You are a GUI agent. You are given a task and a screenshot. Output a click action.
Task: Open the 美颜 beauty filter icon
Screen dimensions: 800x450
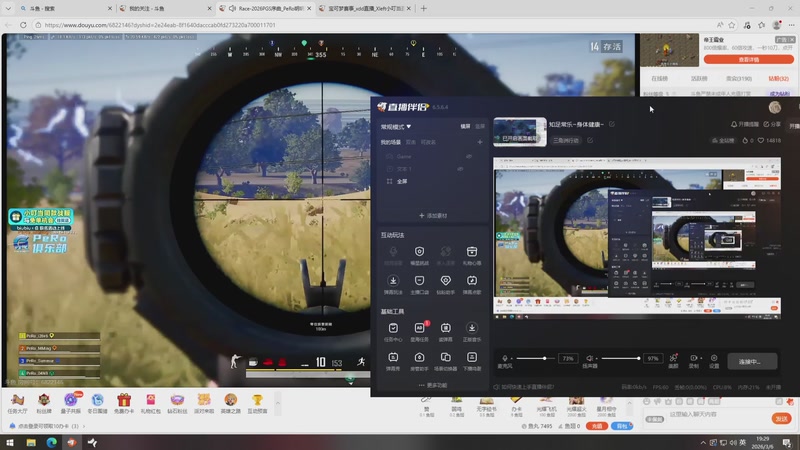coord(673,358)
